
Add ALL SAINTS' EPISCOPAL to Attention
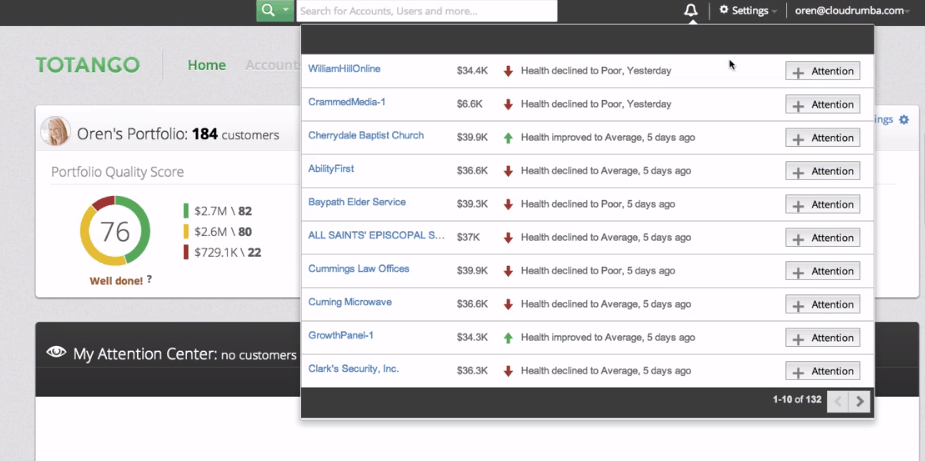(822, 237)
